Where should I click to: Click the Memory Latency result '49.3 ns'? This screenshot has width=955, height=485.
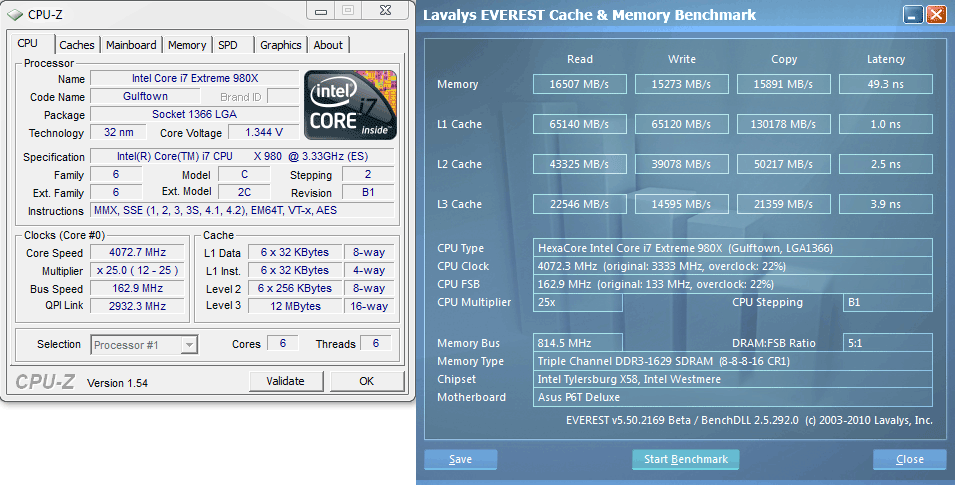tap(886, 84)
